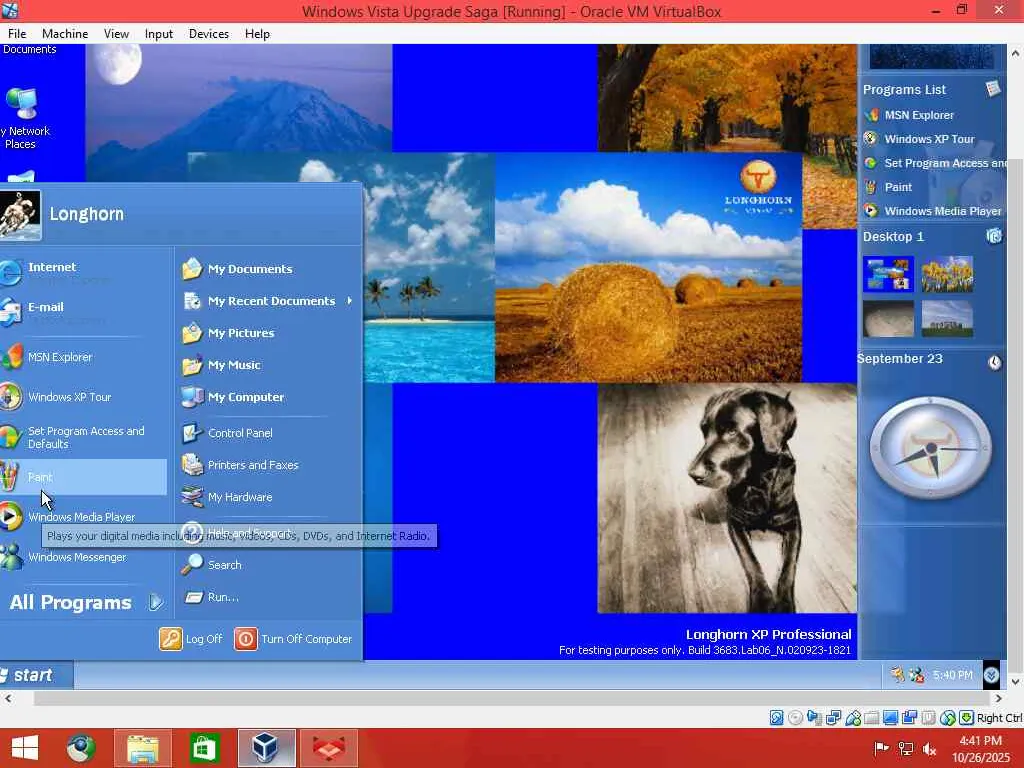Click host muted volume tray icon
This screenshot has height=768, width=1024.
click(x=929, y=748)
